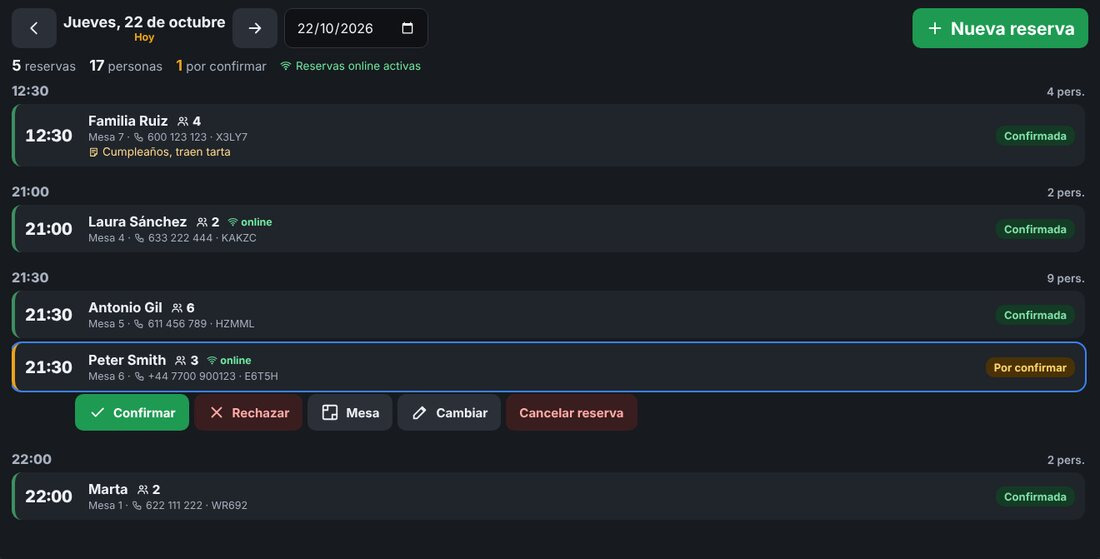
Task: Click booking code E6T5H
Action: (x=261, y=376)
